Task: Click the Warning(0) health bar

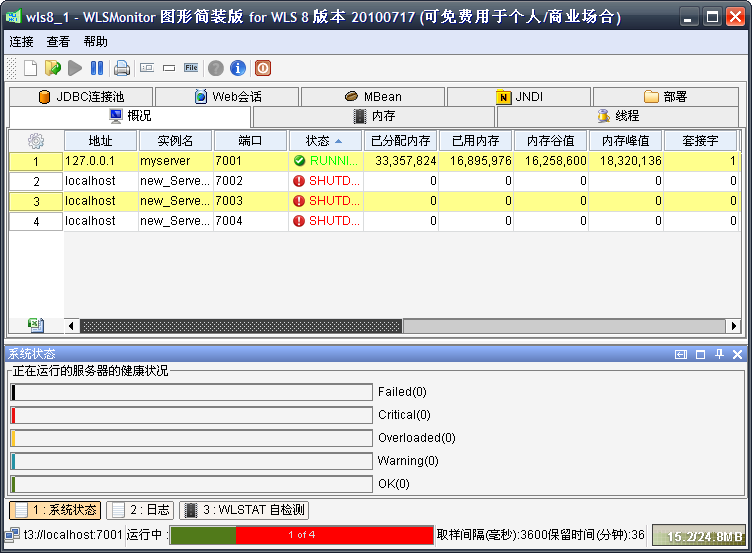Action: click(x=191, y=461)
